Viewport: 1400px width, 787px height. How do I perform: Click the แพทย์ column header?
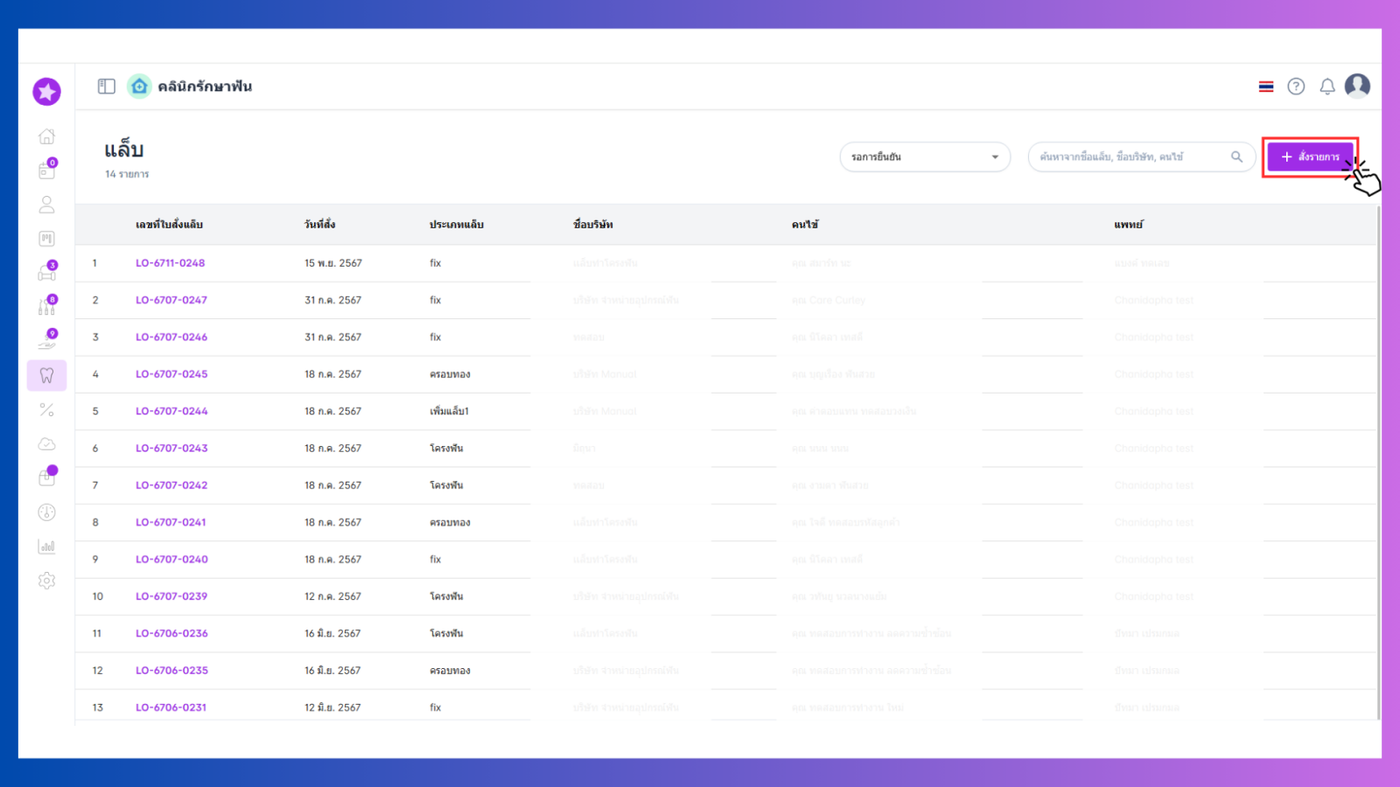(1128, 225)
